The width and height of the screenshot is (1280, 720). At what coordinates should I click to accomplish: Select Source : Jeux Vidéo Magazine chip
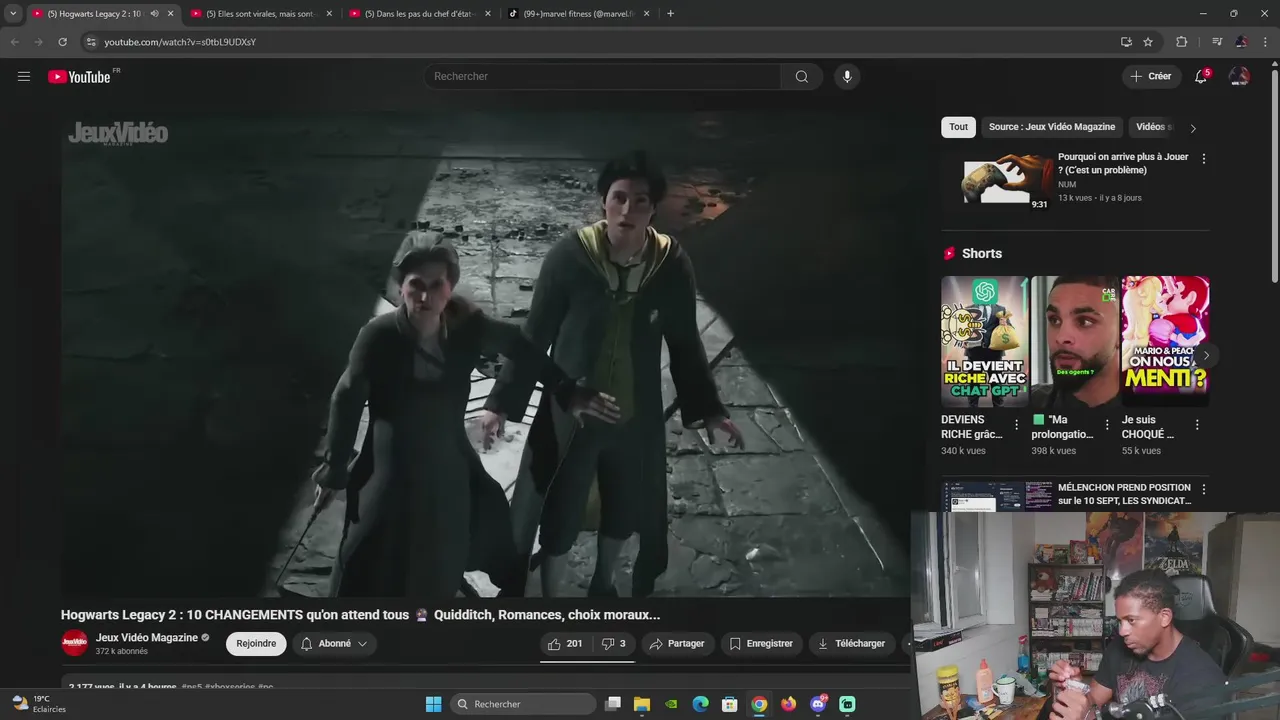(1052, 127)
